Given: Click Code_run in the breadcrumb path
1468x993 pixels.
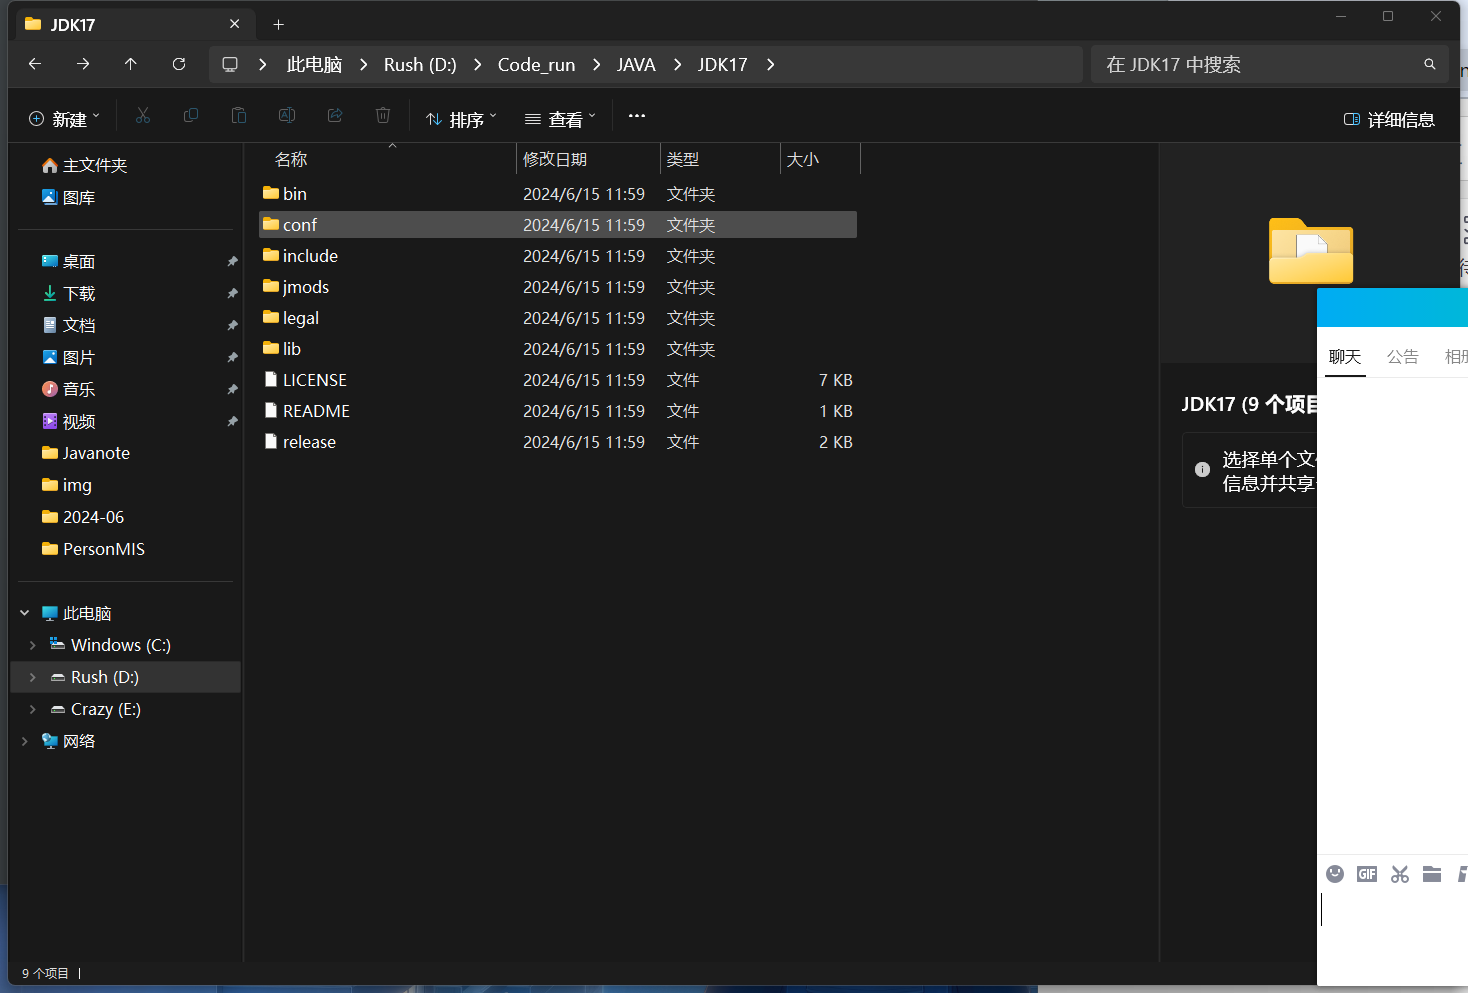Looking at the screenshot, I should tap(536, 64).
